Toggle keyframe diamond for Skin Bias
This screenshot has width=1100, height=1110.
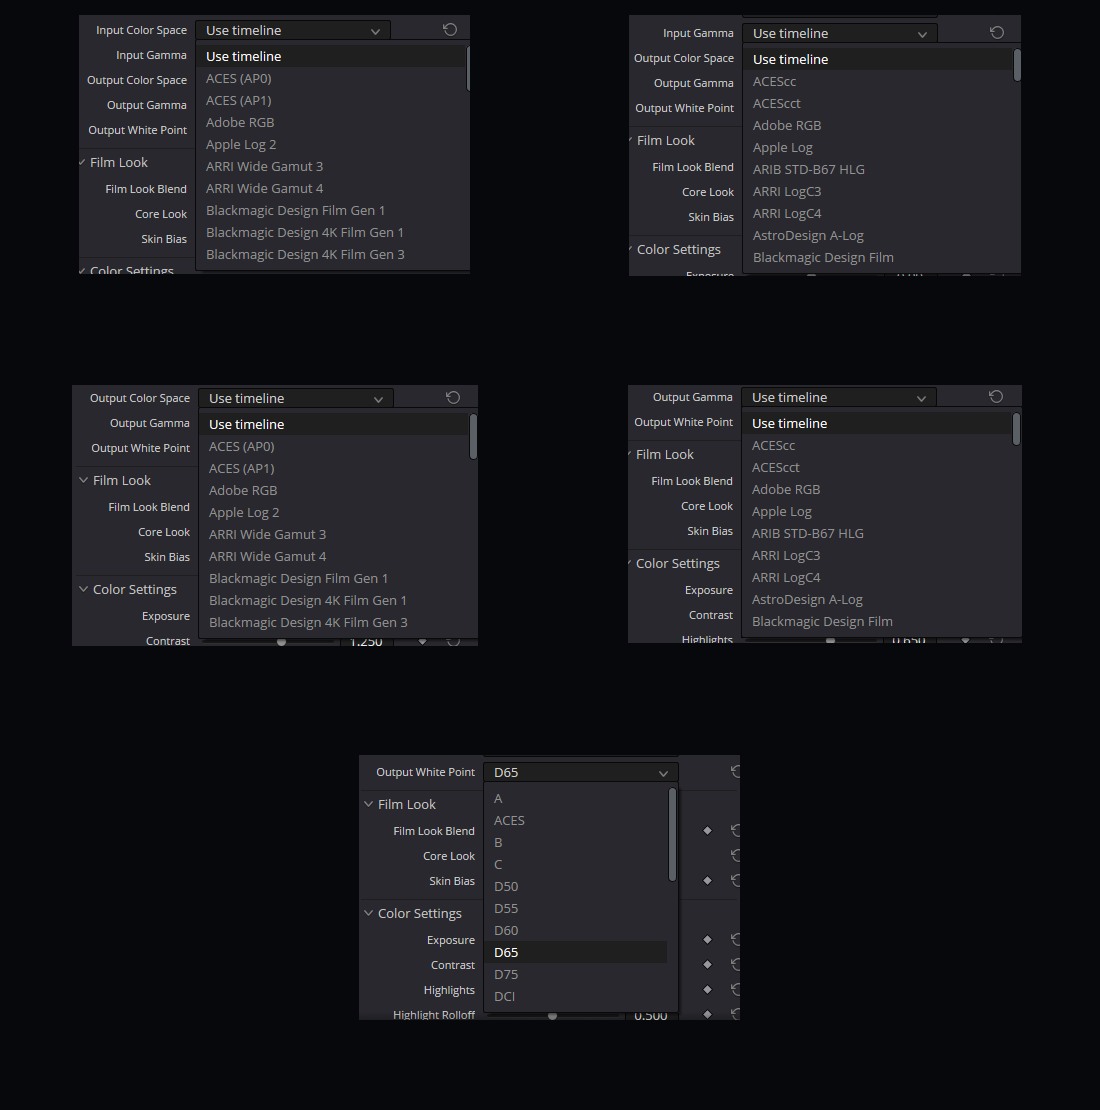tap(707, 881)
